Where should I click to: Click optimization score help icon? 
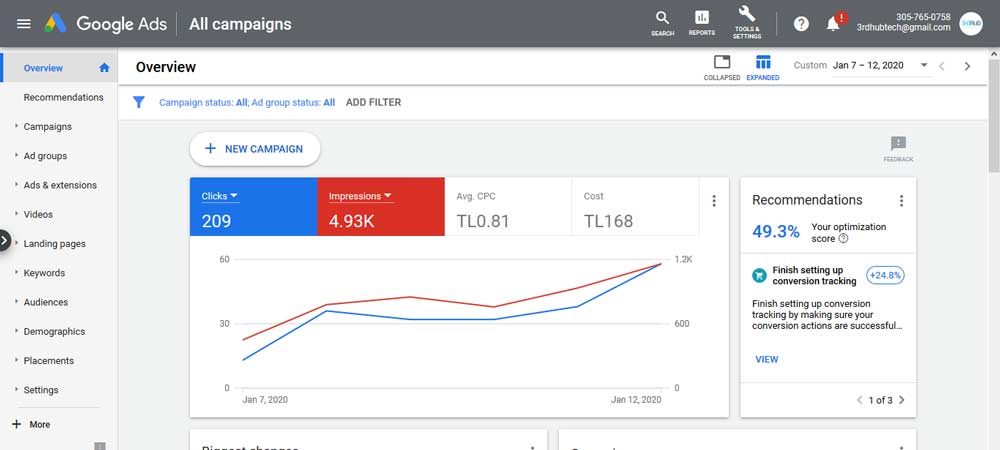(843, 238)
